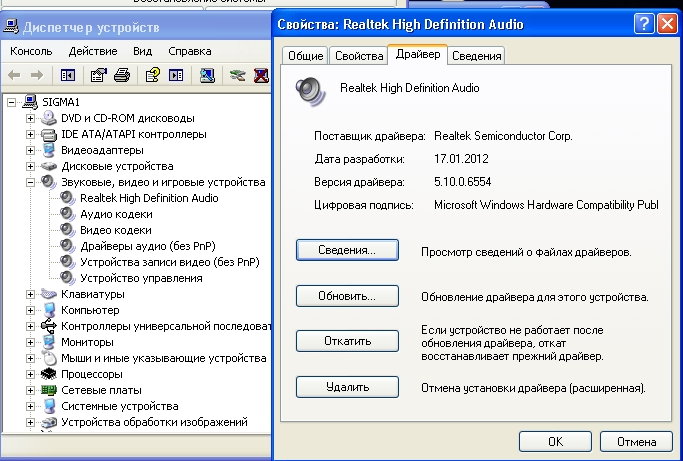This screenshot has width=683, height=461.
Task: Click the Мыши mouse icon
Action: [x=50, y=358]
